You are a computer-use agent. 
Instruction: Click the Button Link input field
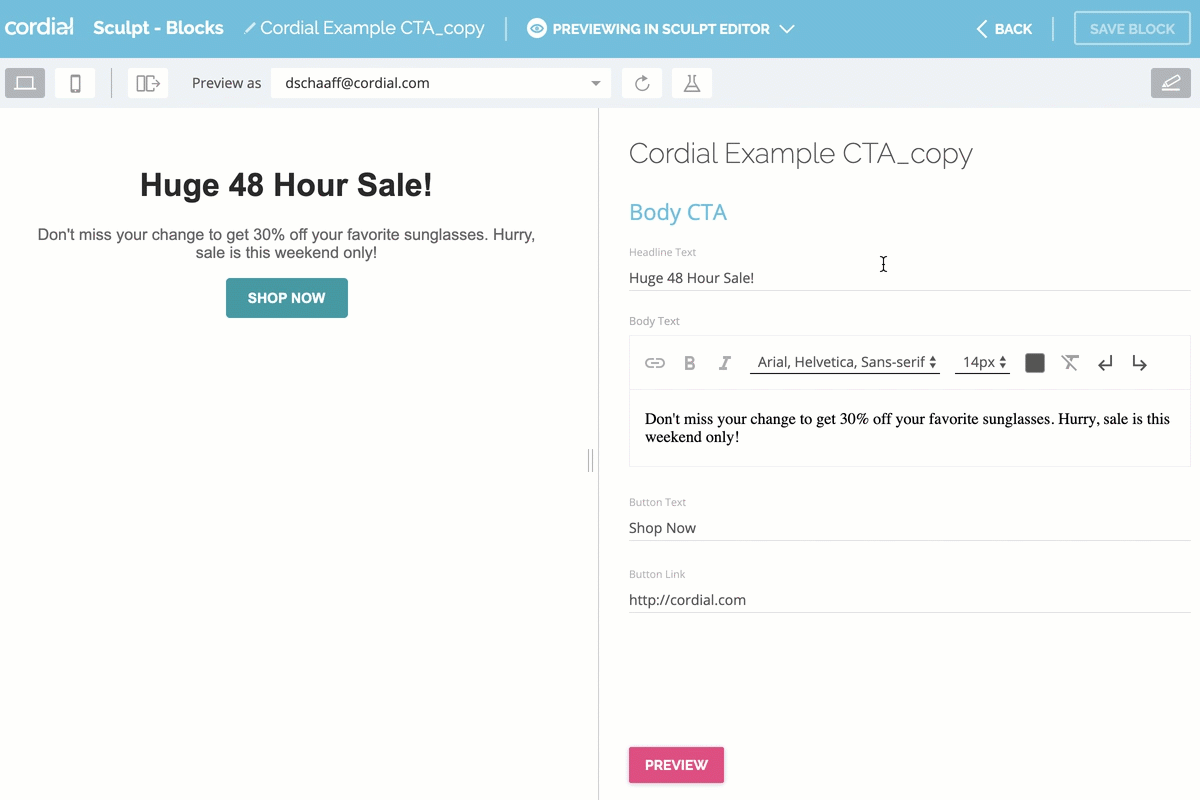tap(908, 600)
